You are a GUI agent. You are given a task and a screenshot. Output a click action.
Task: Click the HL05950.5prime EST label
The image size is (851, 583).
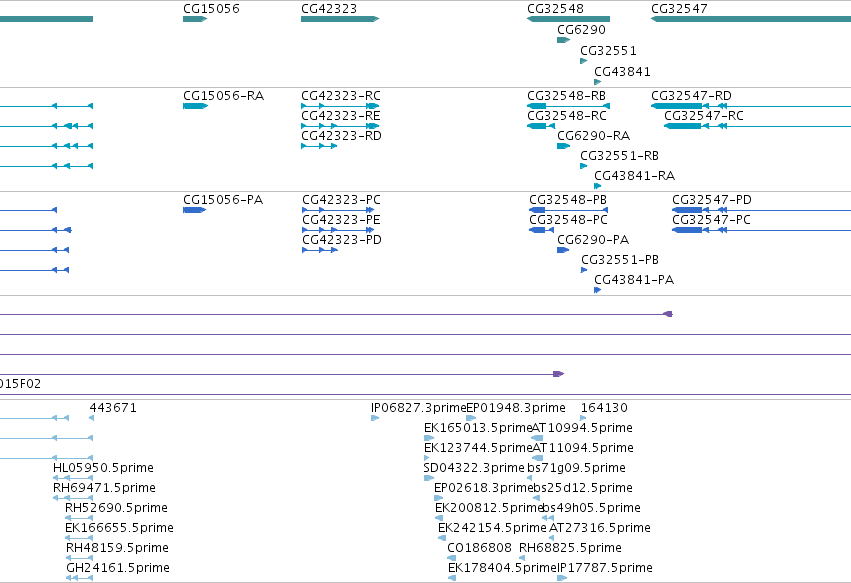click(103, 468)
